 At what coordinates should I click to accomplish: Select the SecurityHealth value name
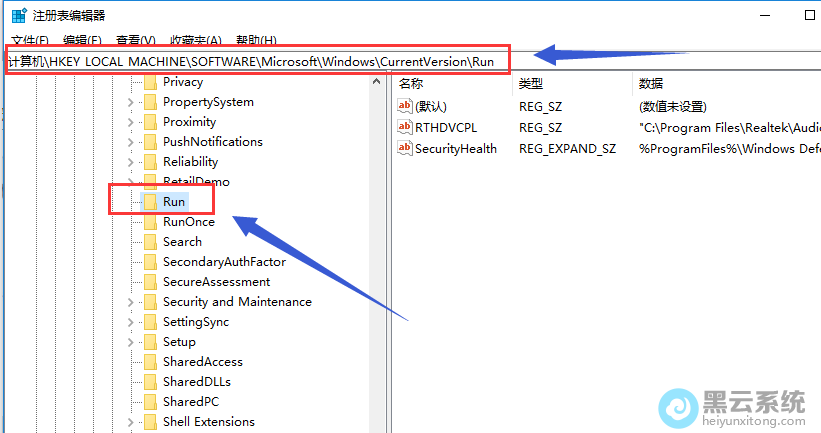point(456,149)
